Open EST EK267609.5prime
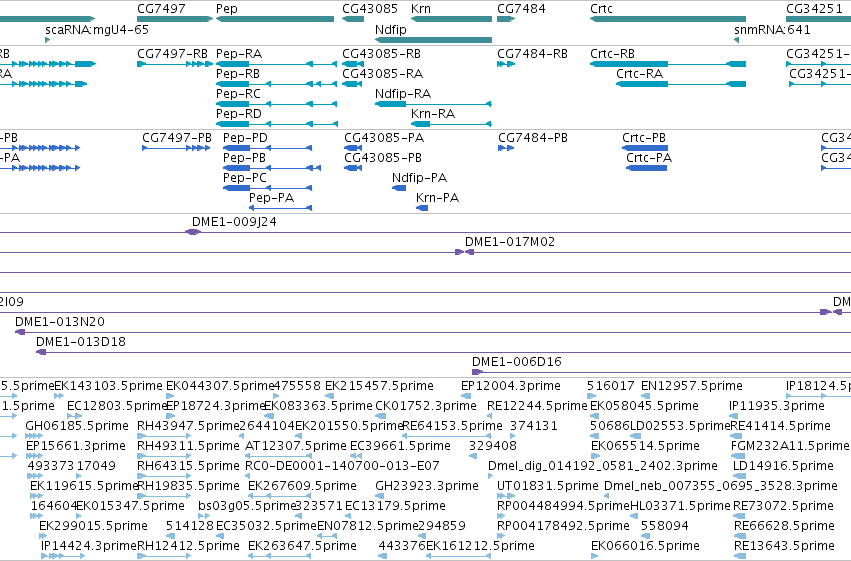This screenshot has width=851, height=561. [x=302, y=486]
